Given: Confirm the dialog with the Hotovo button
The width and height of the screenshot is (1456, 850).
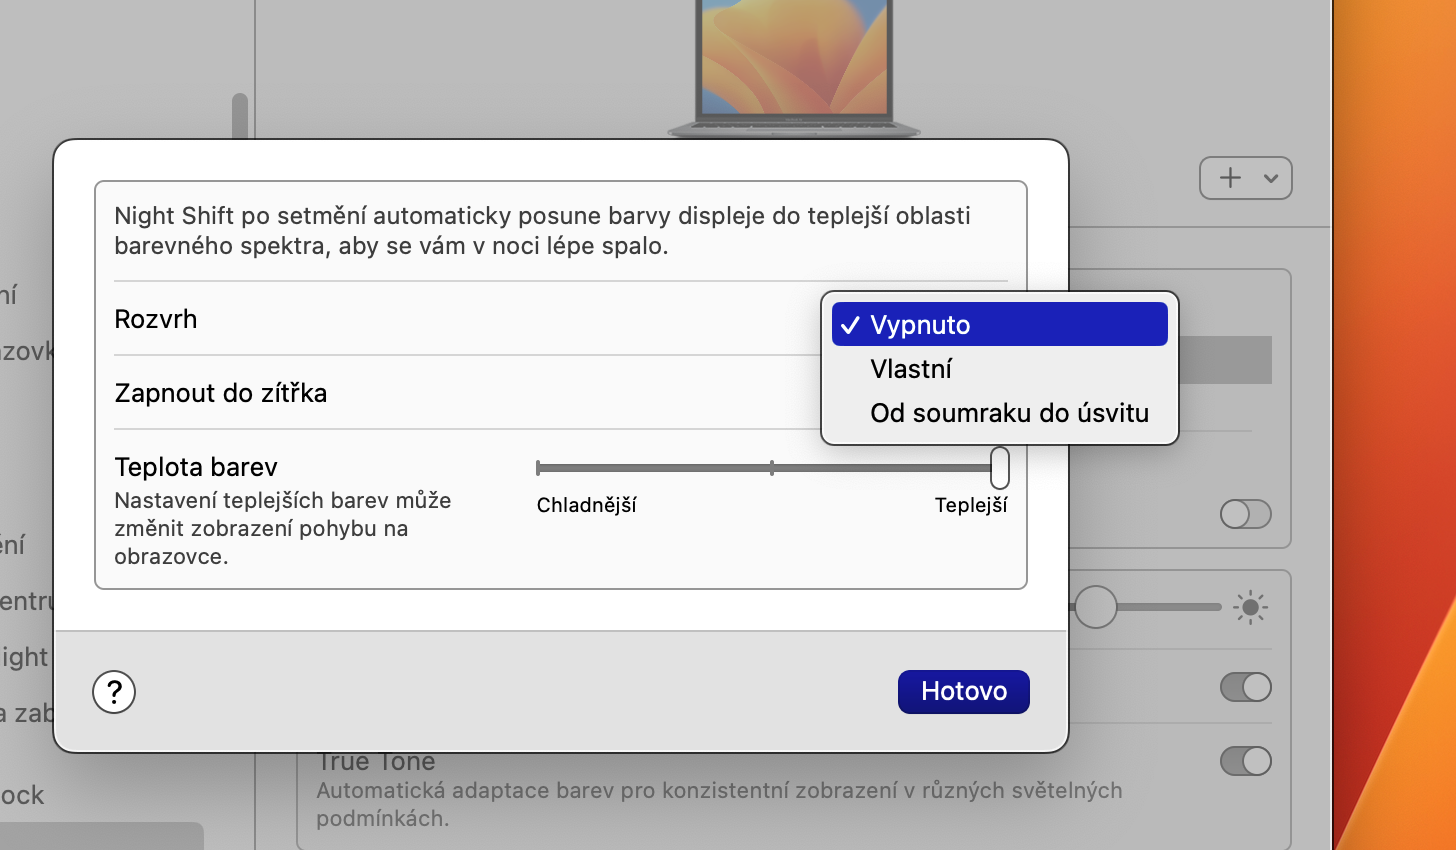Looking at the screenshot, I should click(963, 691).
